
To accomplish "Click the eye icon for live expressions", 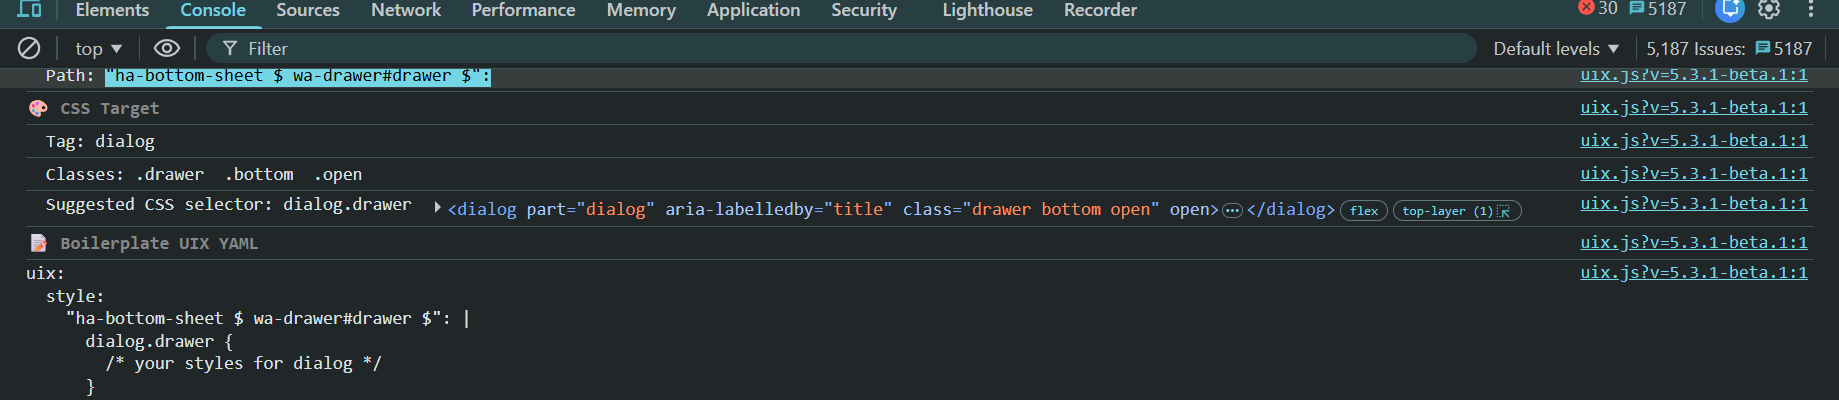I will coord(167,48).
